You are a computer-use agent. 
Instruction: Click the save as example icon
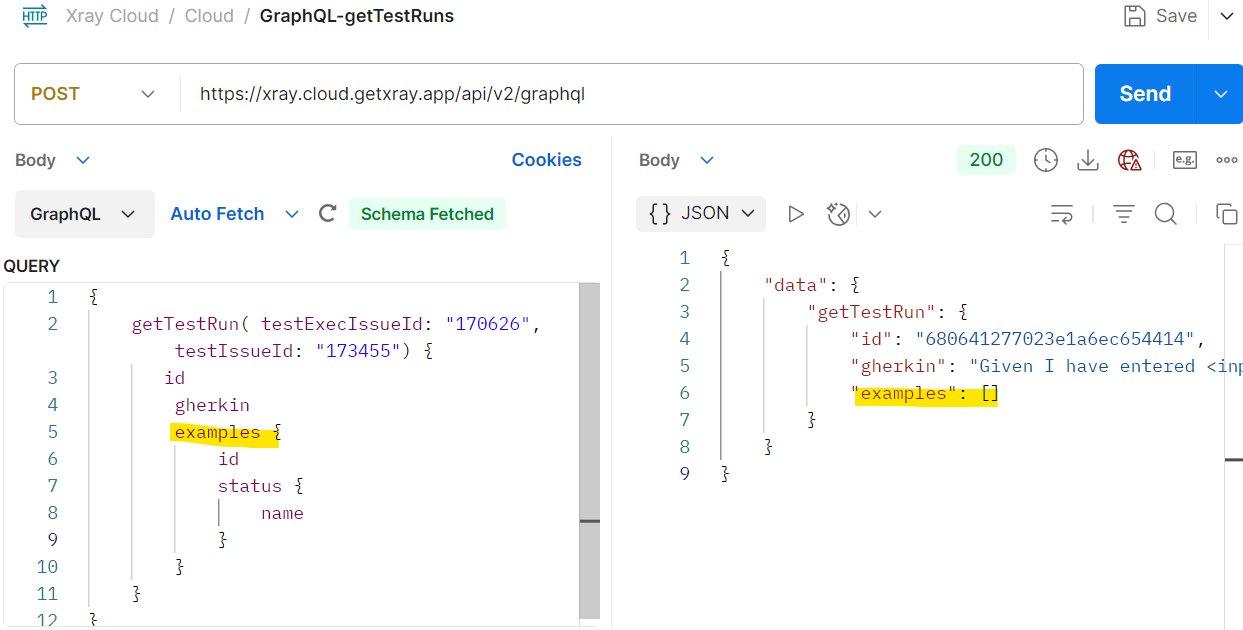[x=1185, y=160]
